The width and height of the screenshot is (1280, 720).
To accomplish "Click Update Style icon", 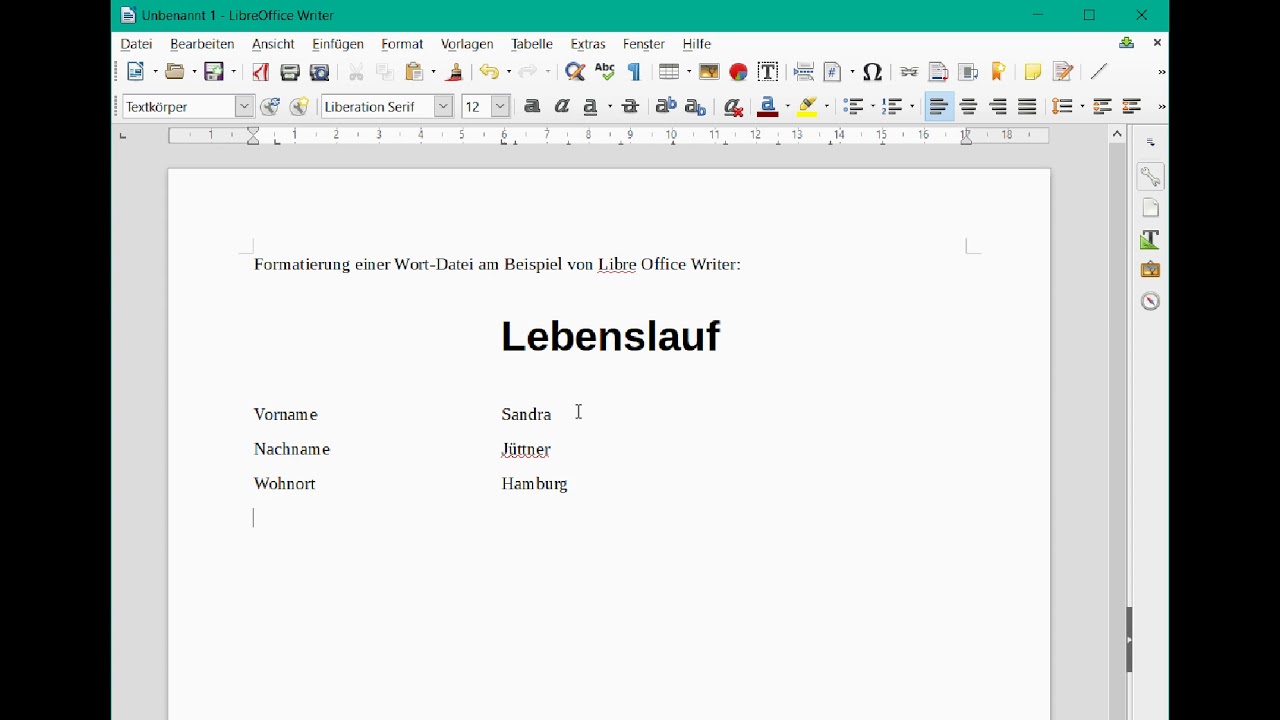I will click(x=270, y=106).
